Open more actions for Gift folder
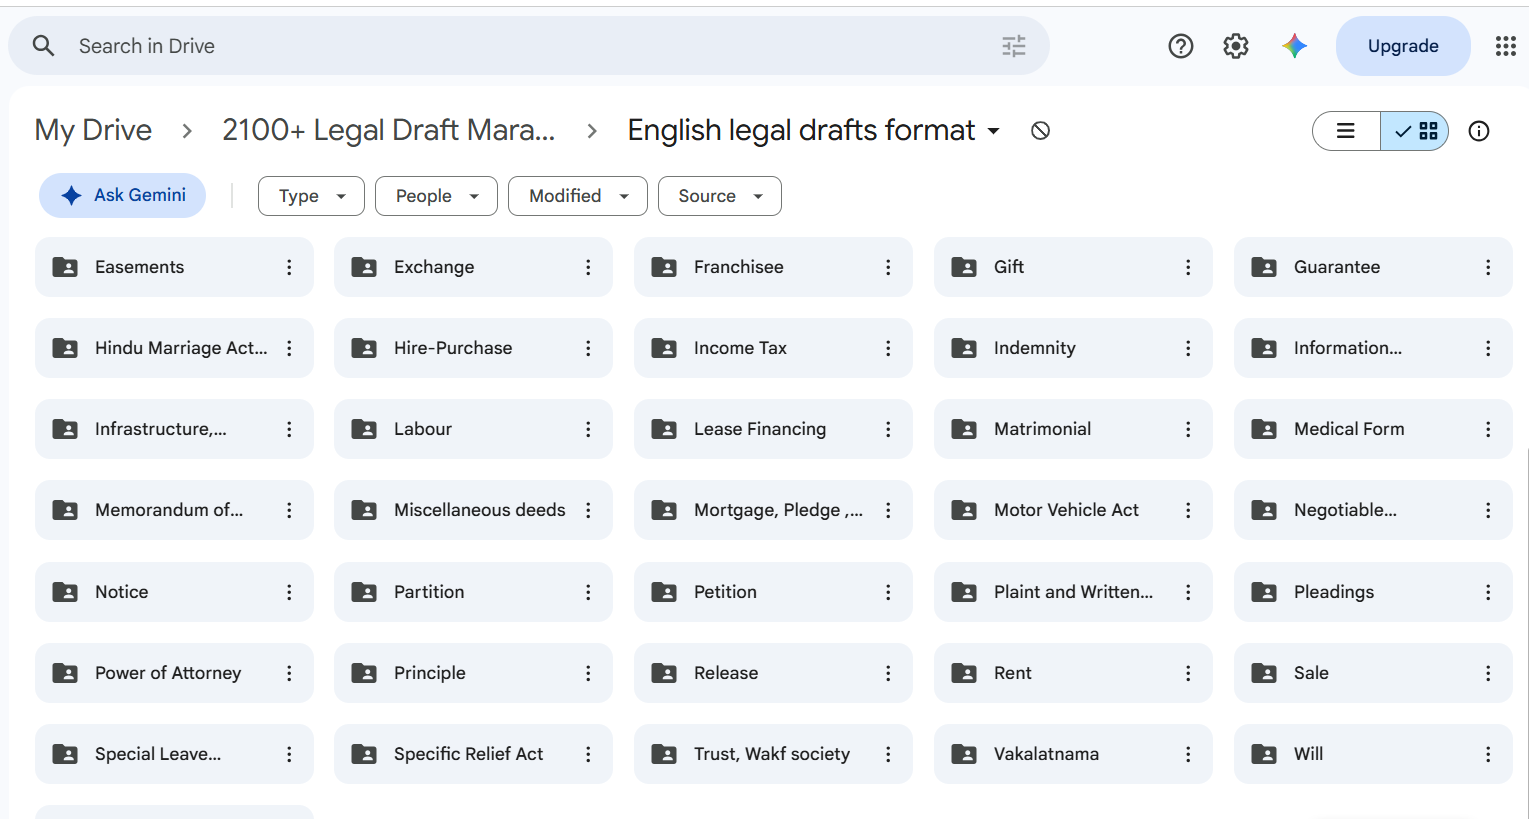The image size is (1529, 819). [1188, 267]
